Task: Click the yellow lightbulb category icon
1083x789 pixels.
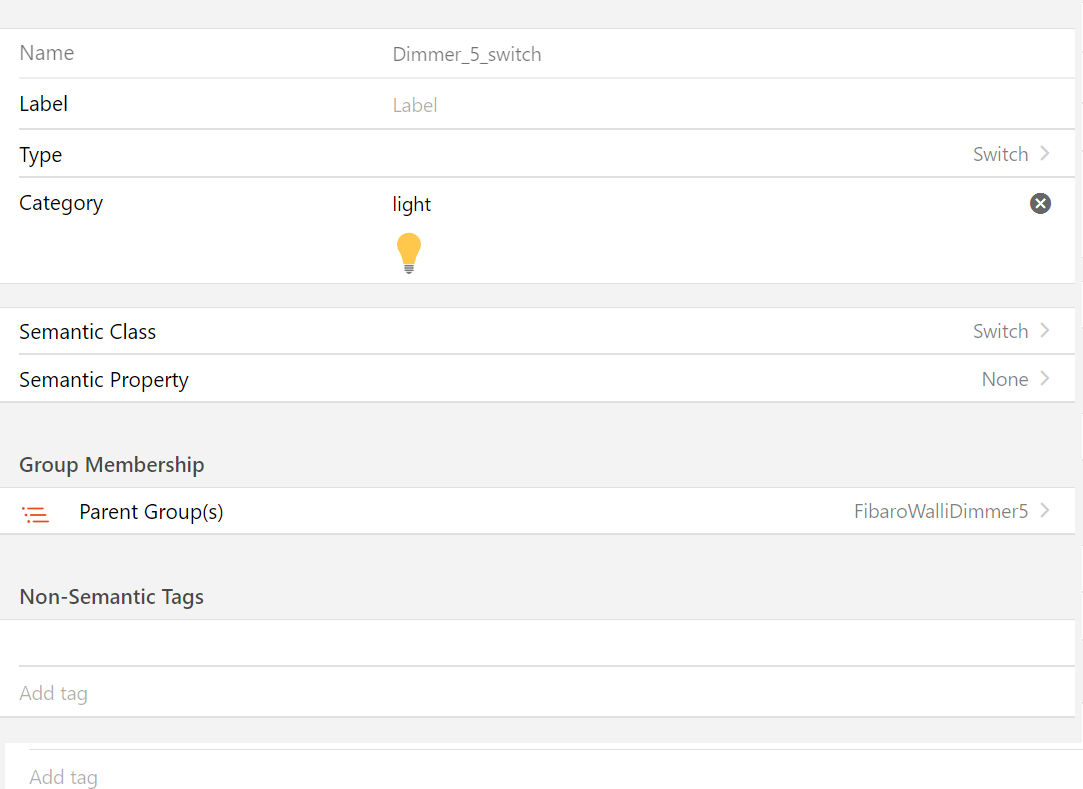Action: [409, 253]
